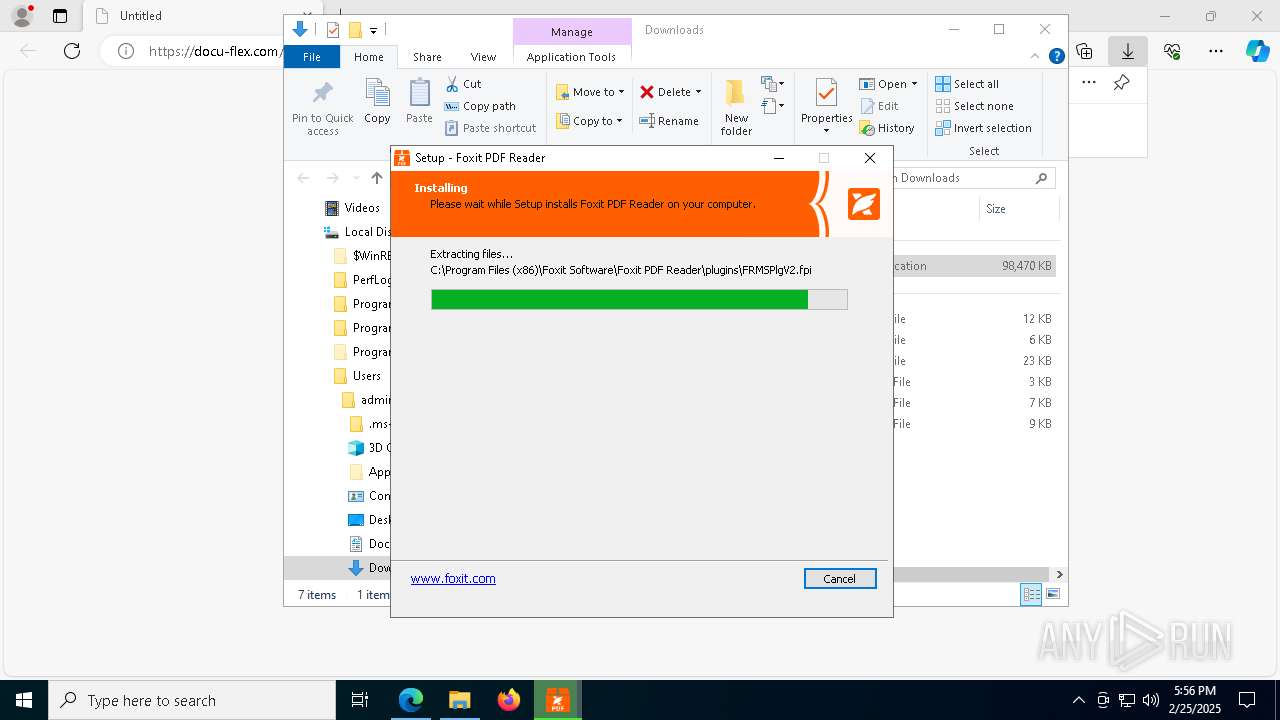The image size is (1280, 720).
Task: Switch to the View ribbon tab
Action: 483,57
